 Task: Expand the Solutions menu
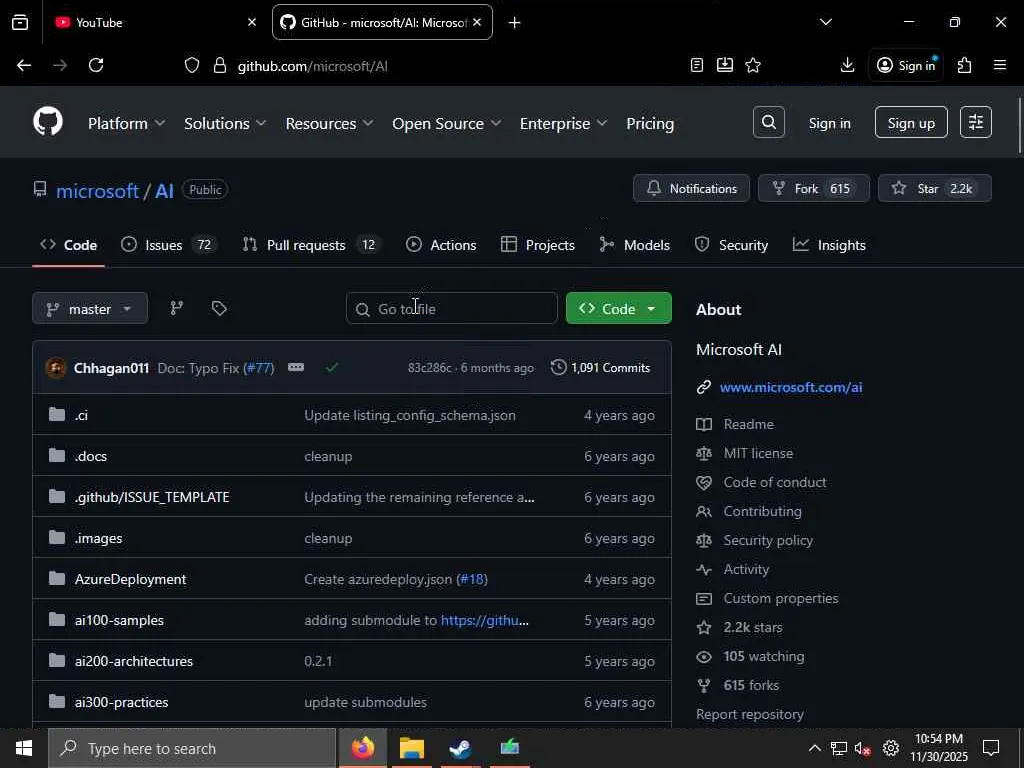[x=225, y=123]
